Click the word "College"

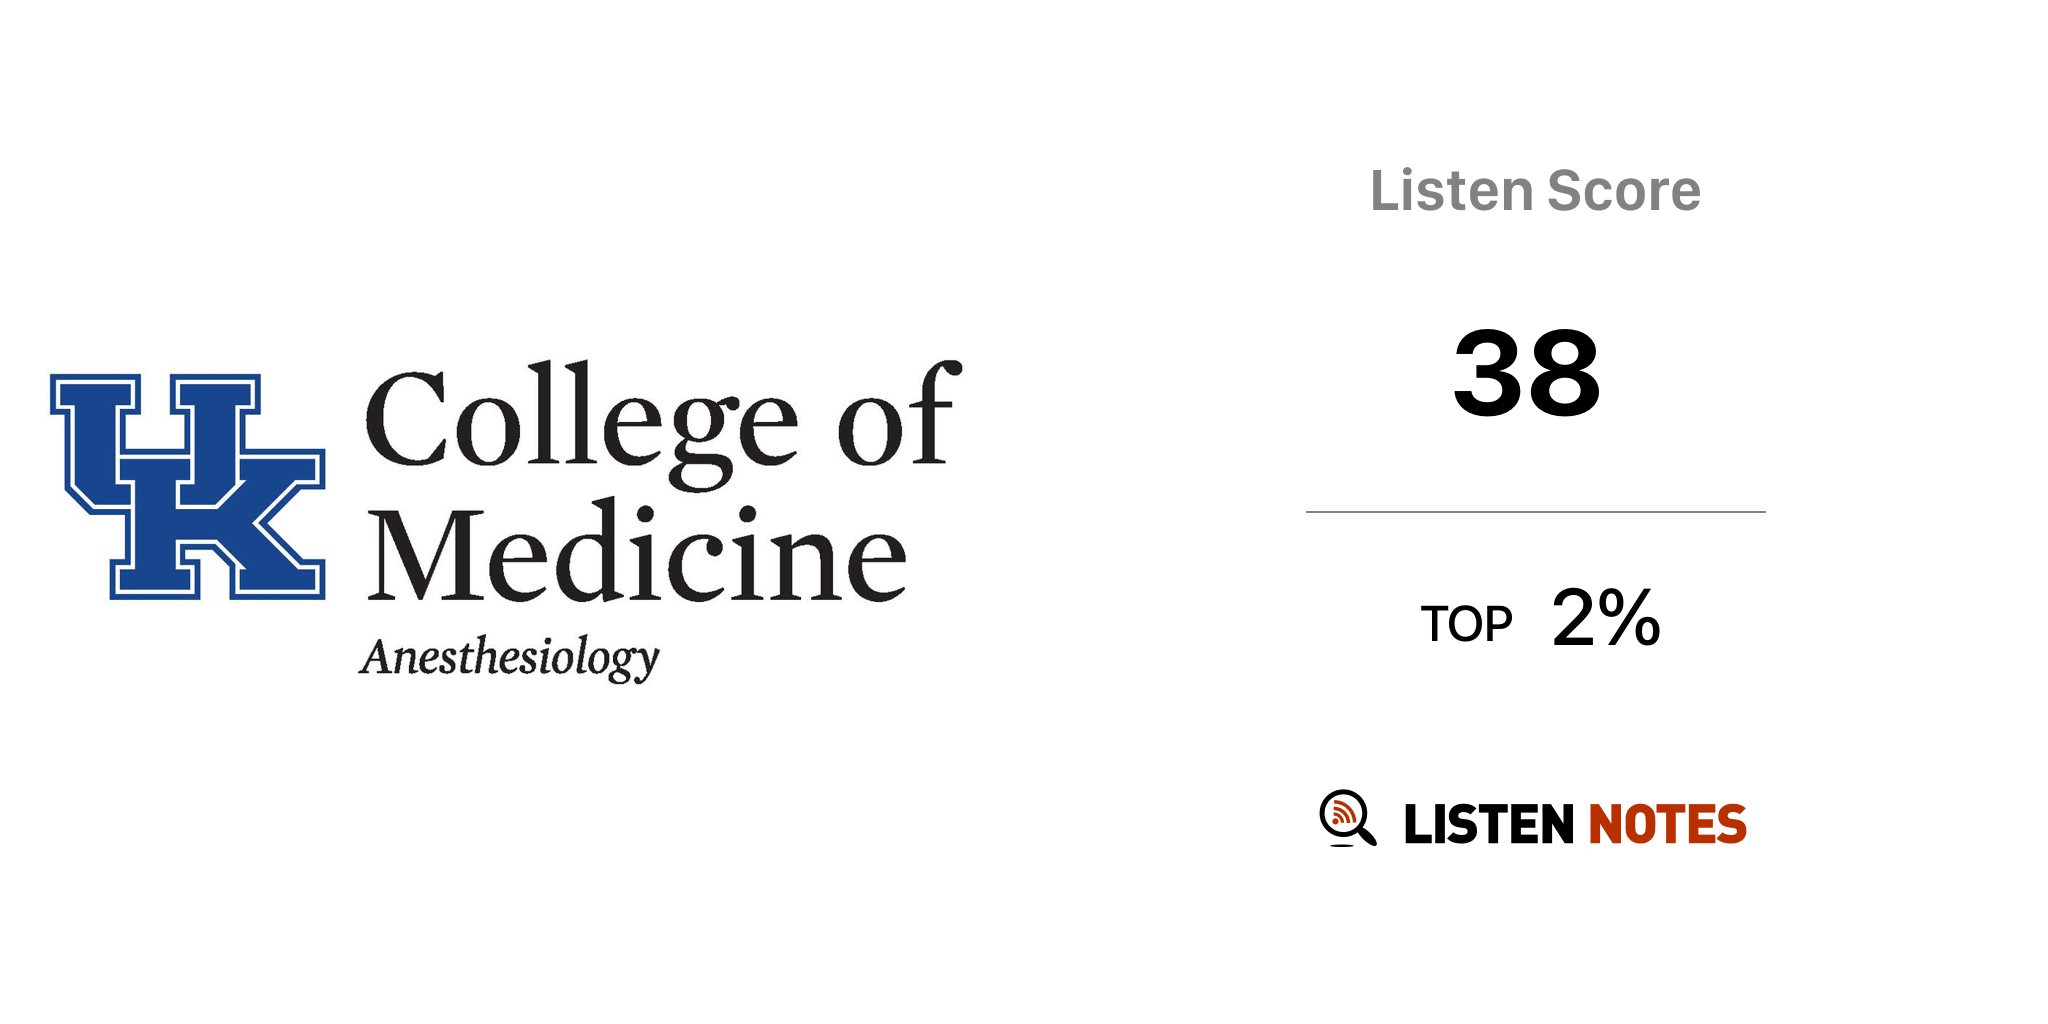(580, 420)
